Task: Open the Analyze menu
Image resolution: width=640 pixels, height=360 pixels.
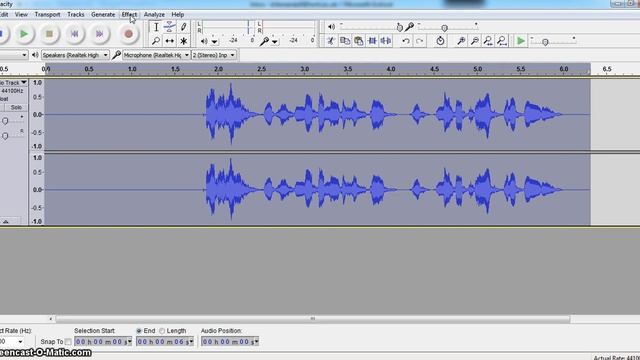Action: click(x=154, y=14)
